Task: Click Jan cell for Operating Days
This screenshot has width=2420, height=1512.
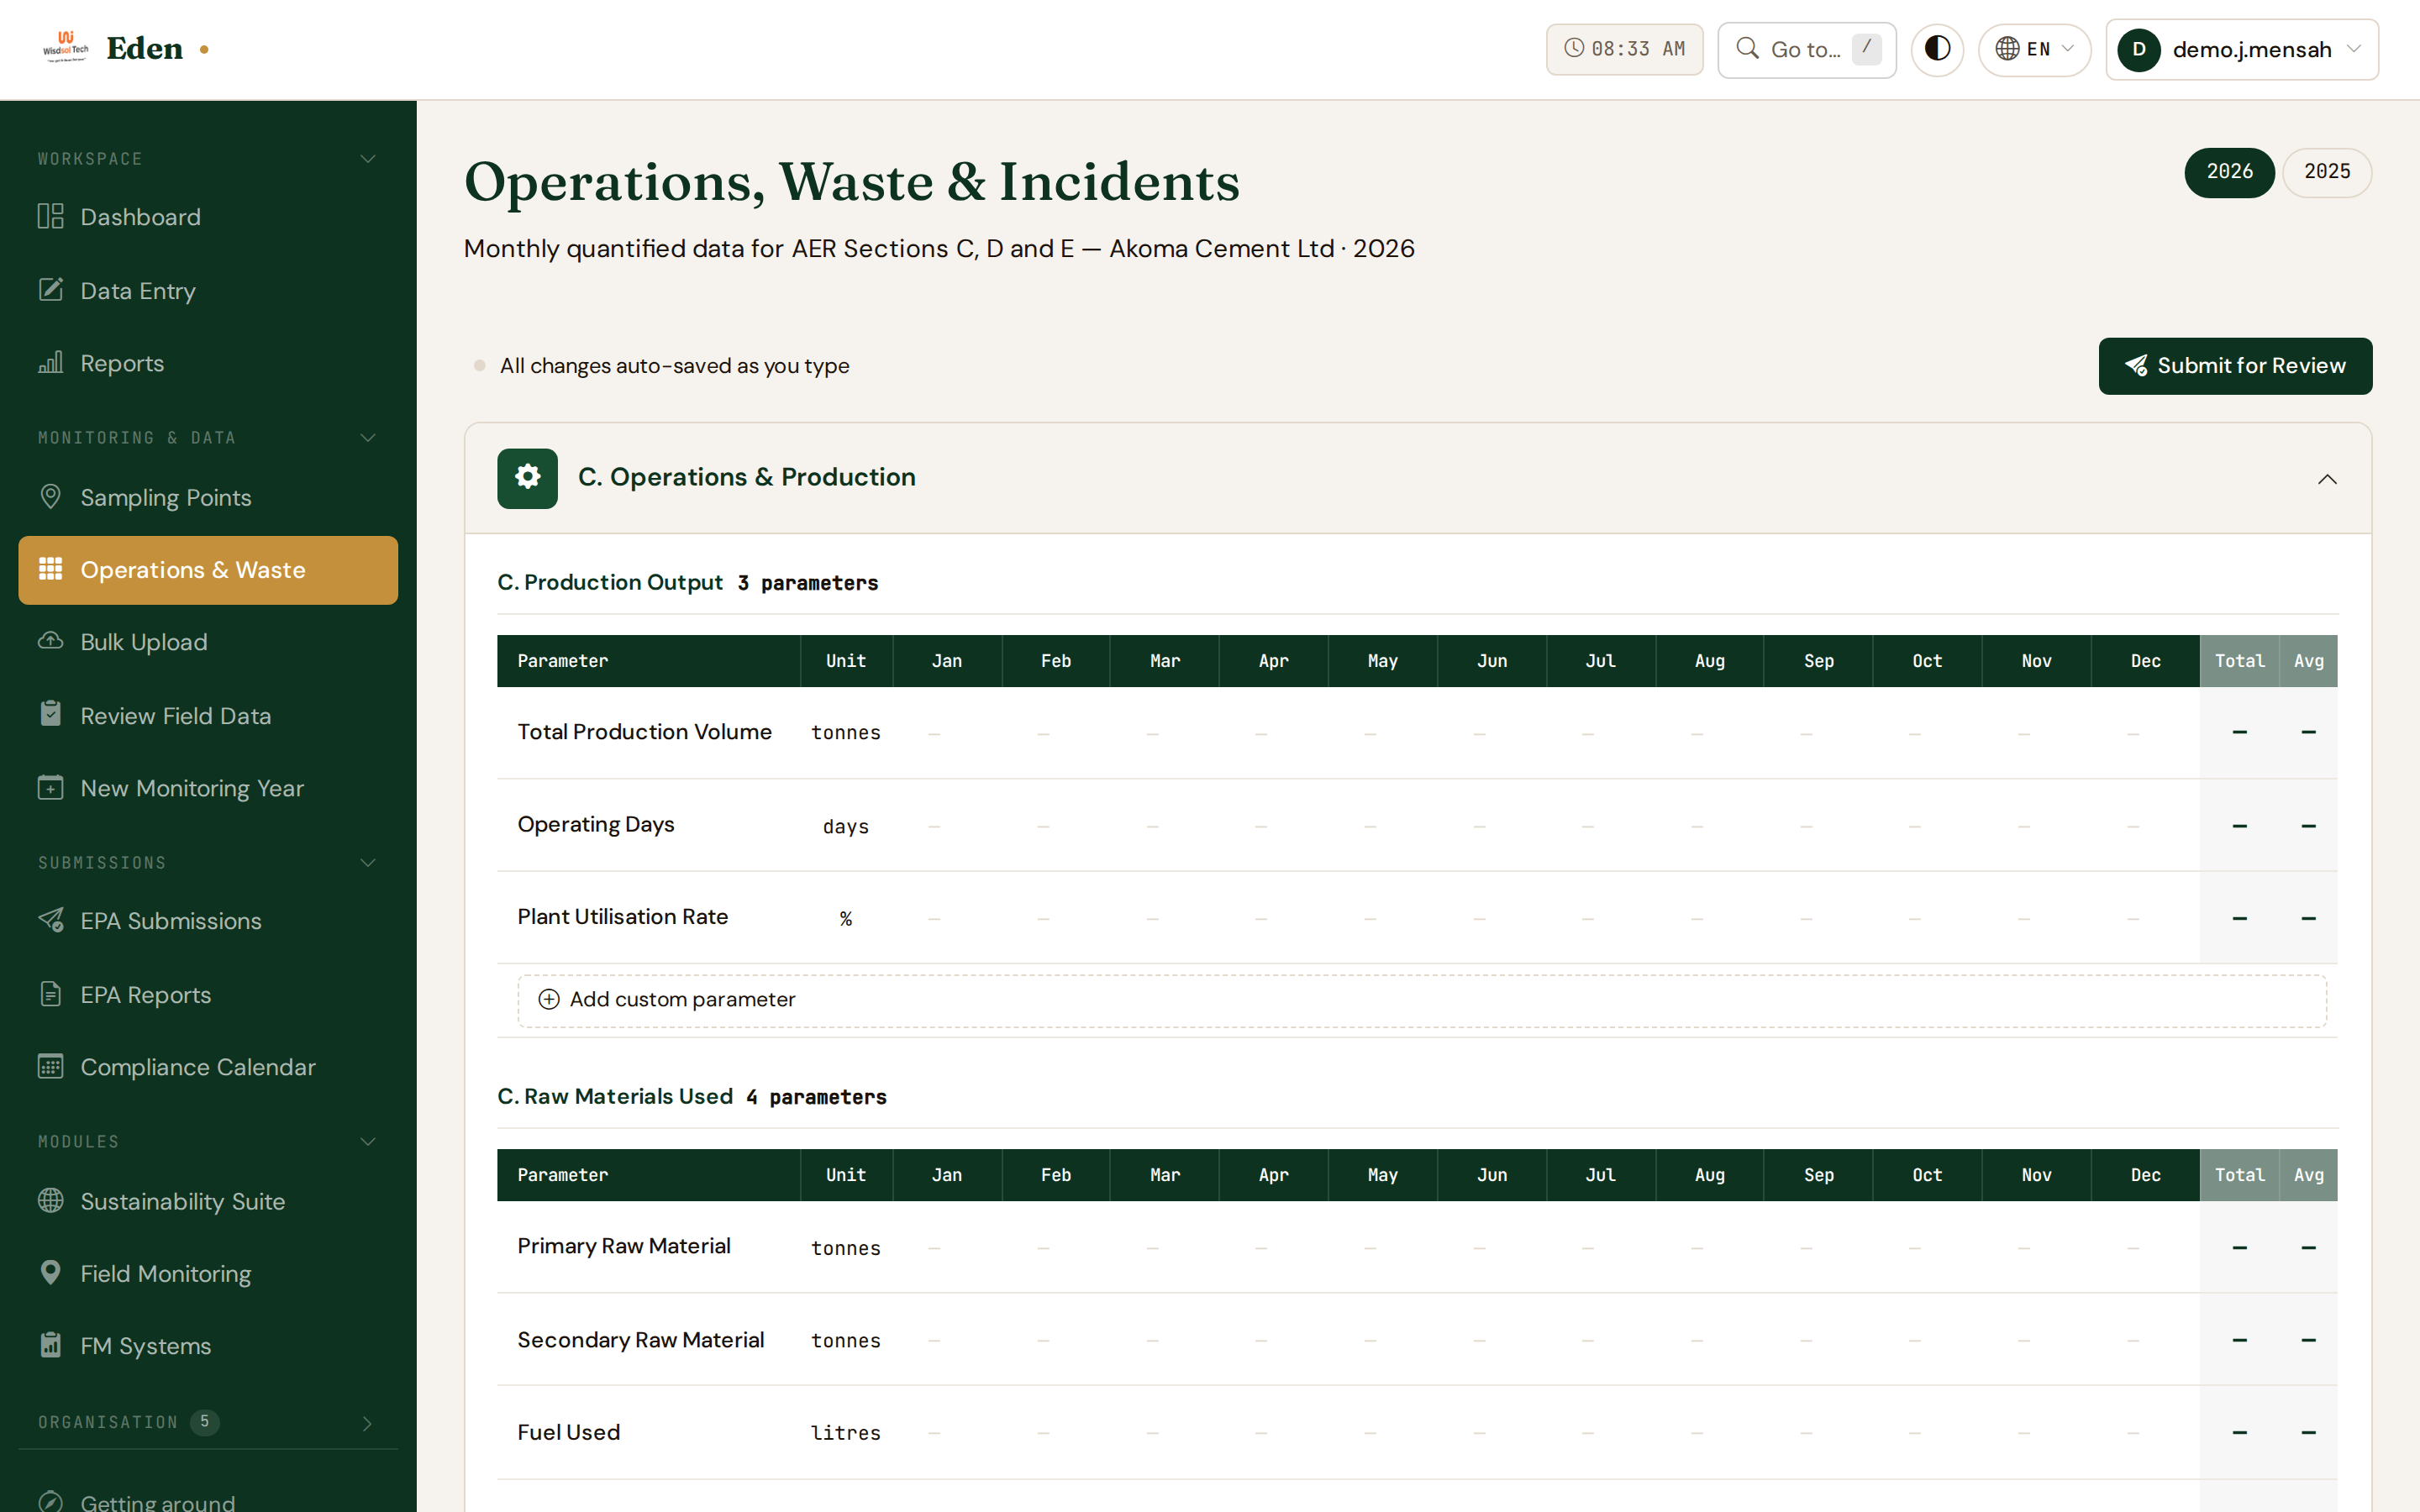Action: point(947,826)
